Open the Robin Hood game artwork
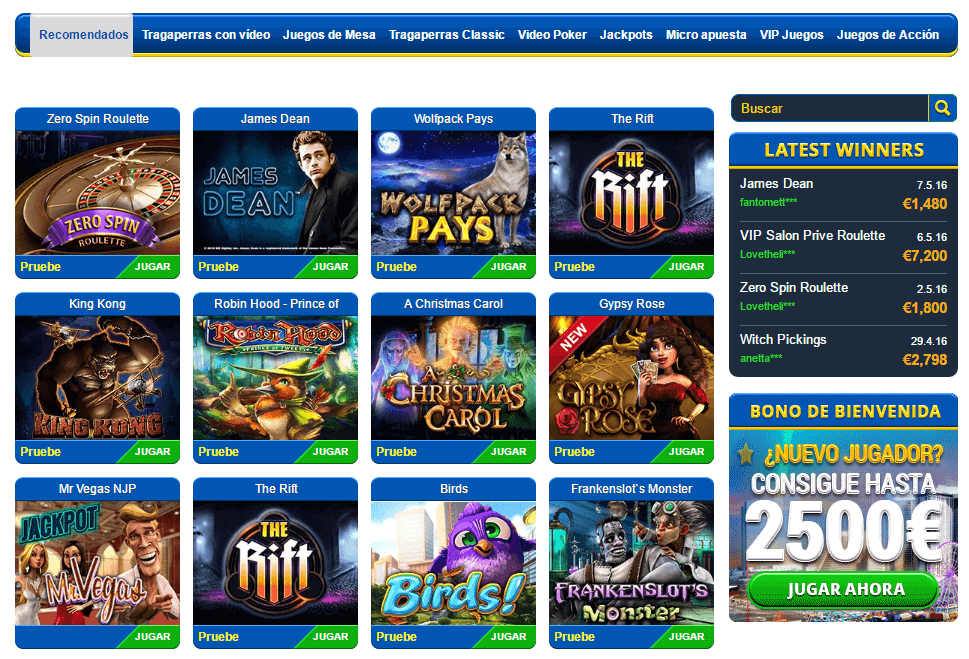Viewport: 969px width, 659px height. [276, 378]
